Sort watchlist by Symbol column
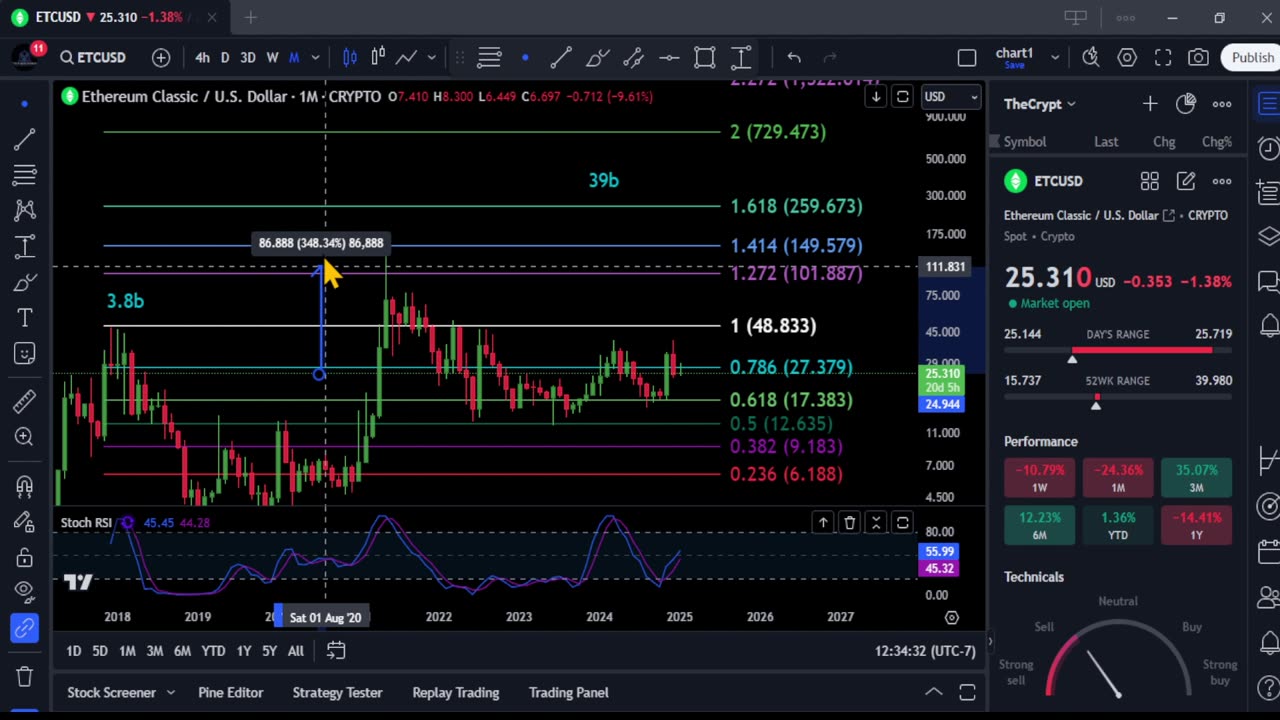Screen dimensions: 1280x720 (1025, 142)
